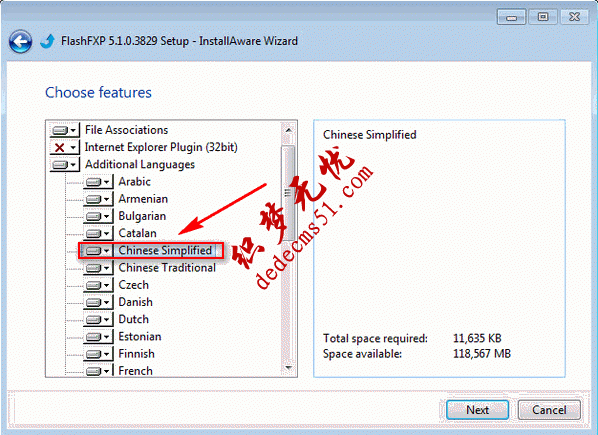The image size is (598, 435).
Task: Click the feature list scroll up arrow
Action: 289,130
